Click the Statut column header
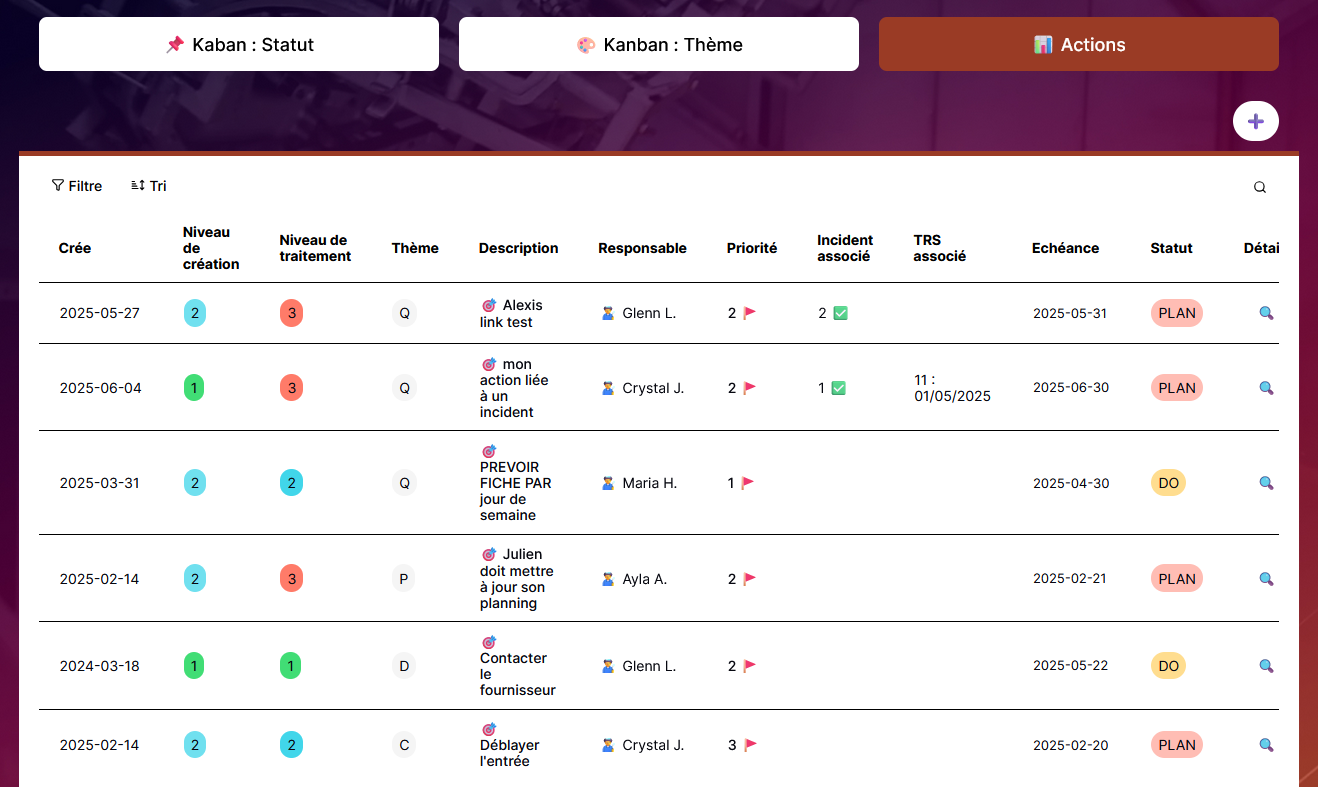Viewport: 1318px width, 787px height. [x=1171, y=248]
